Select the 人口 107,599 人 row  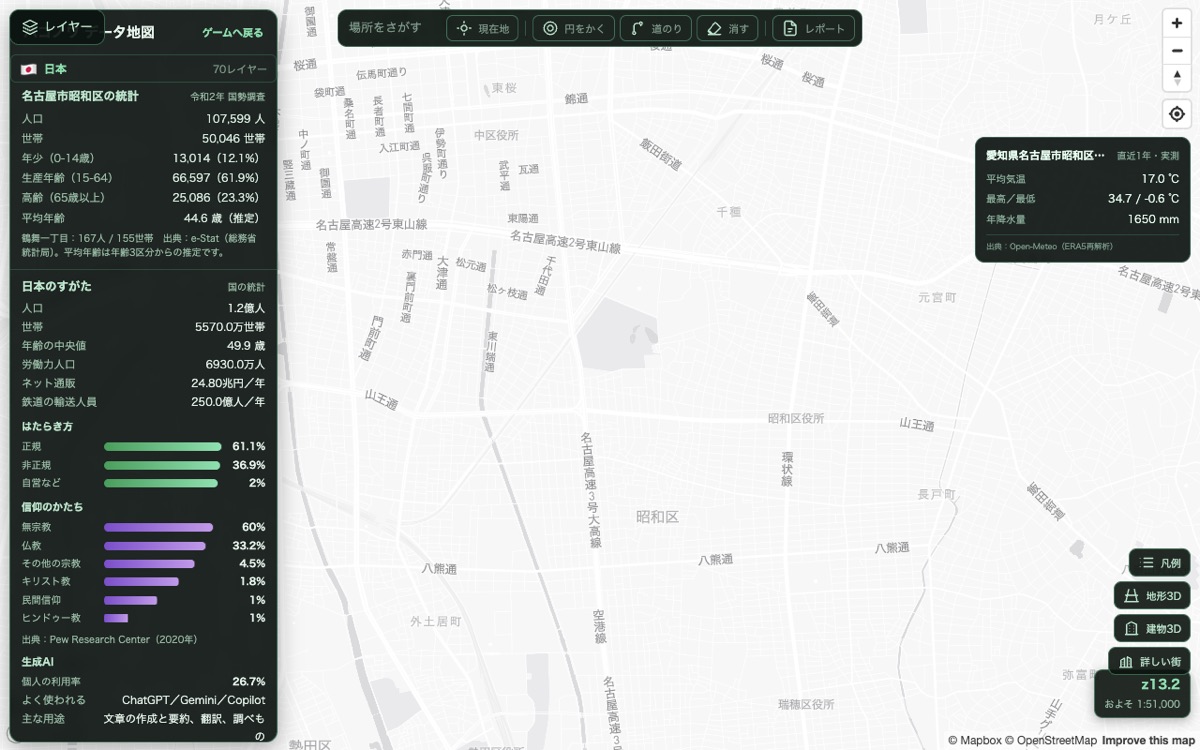click(143, 118)
